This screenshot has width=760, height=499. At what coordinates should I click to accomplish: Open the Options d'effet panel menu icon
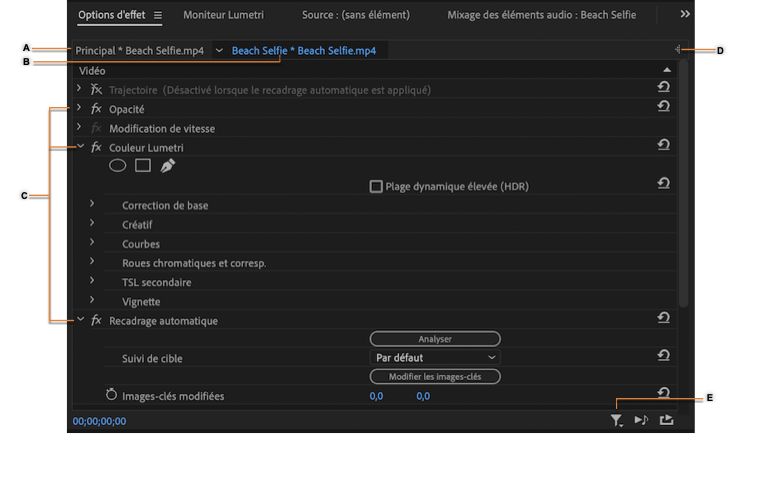[158, 16]
